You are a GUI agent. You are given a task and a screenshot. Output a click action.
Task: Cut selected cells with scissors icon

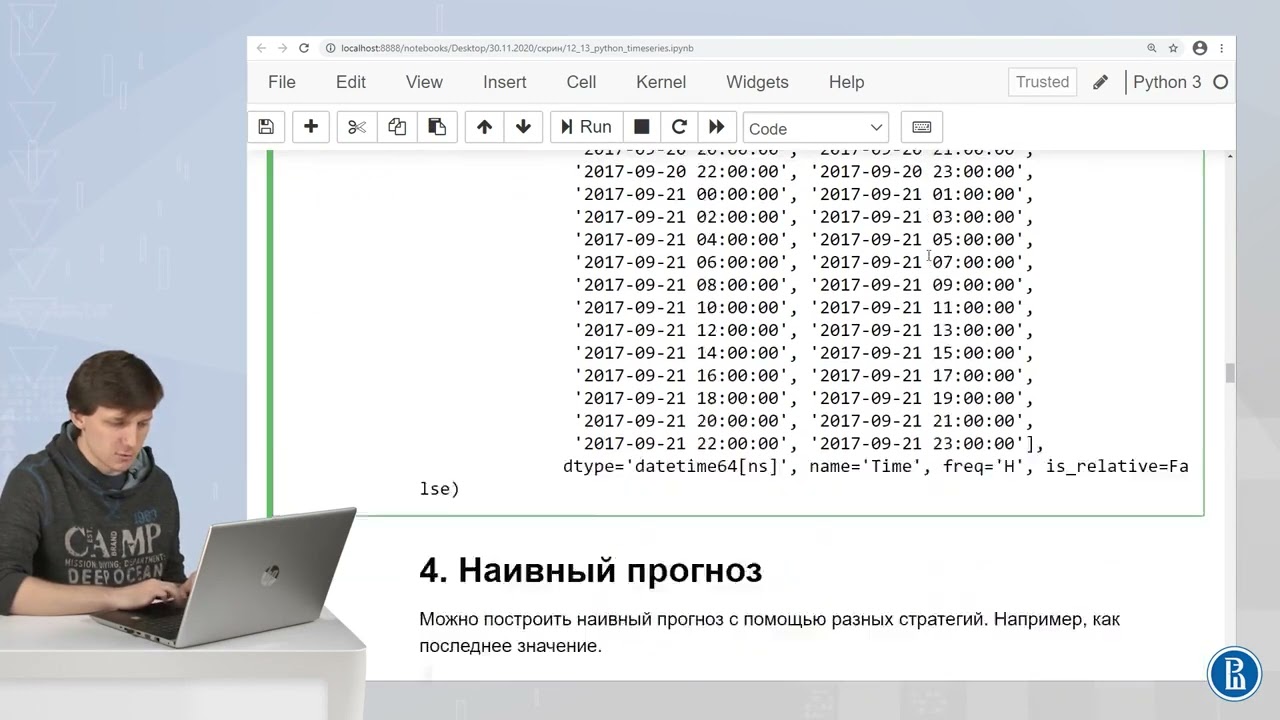(x=357, y=127)
